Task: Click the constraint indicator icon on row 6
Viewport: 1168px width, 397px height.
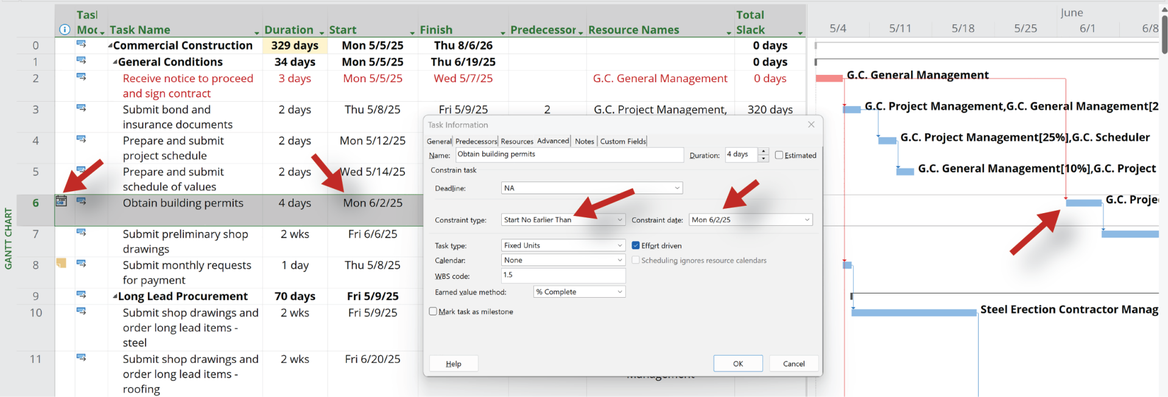Action: coord(62,200)
